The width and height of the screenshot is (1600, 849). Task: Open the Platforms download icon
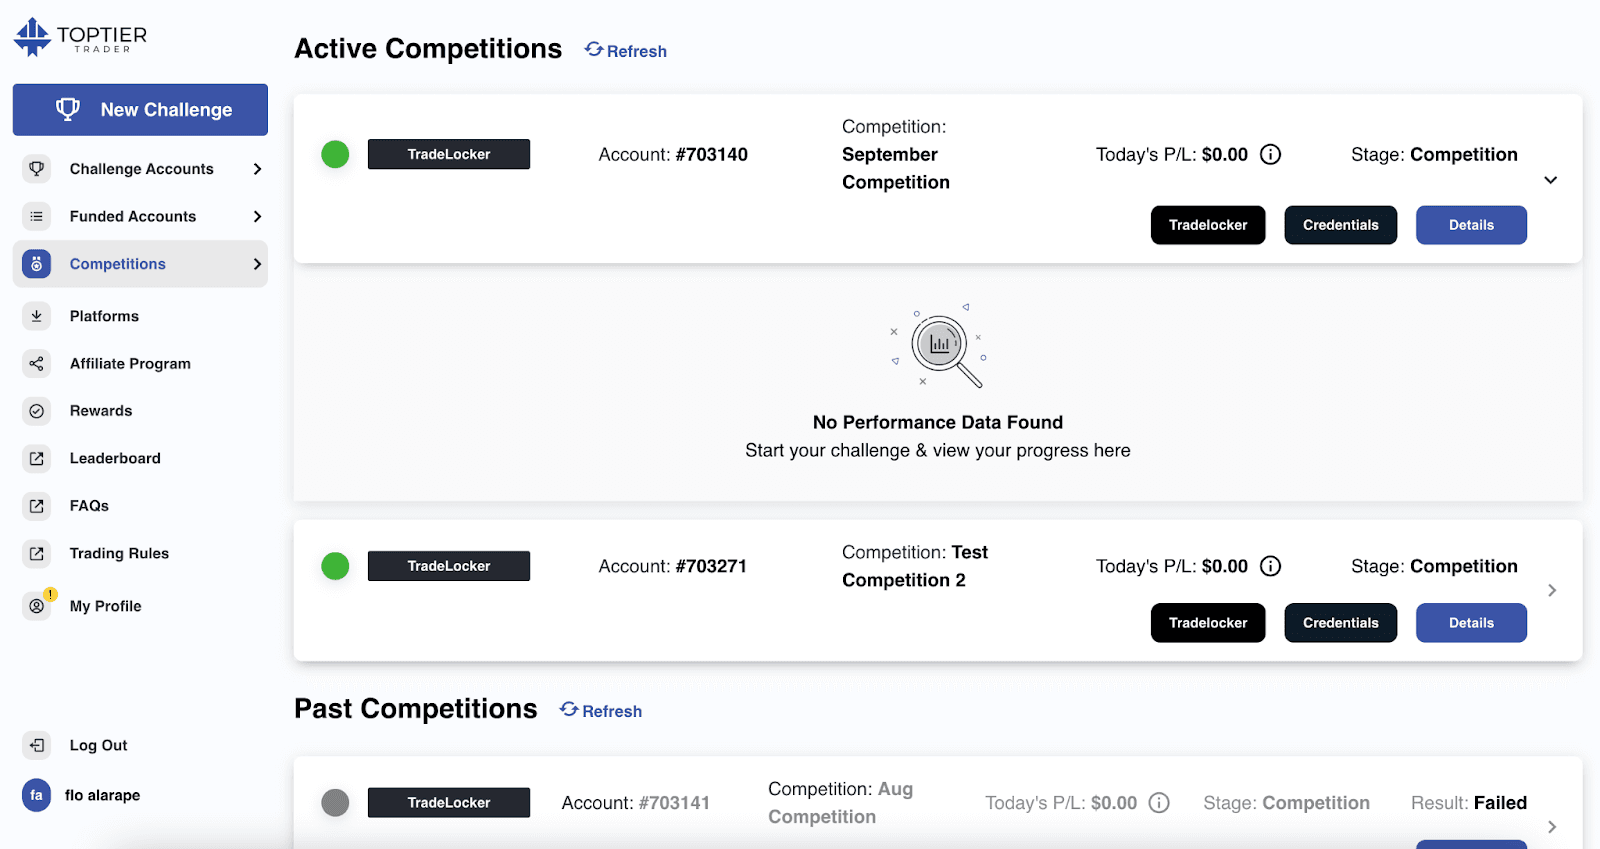37,316
